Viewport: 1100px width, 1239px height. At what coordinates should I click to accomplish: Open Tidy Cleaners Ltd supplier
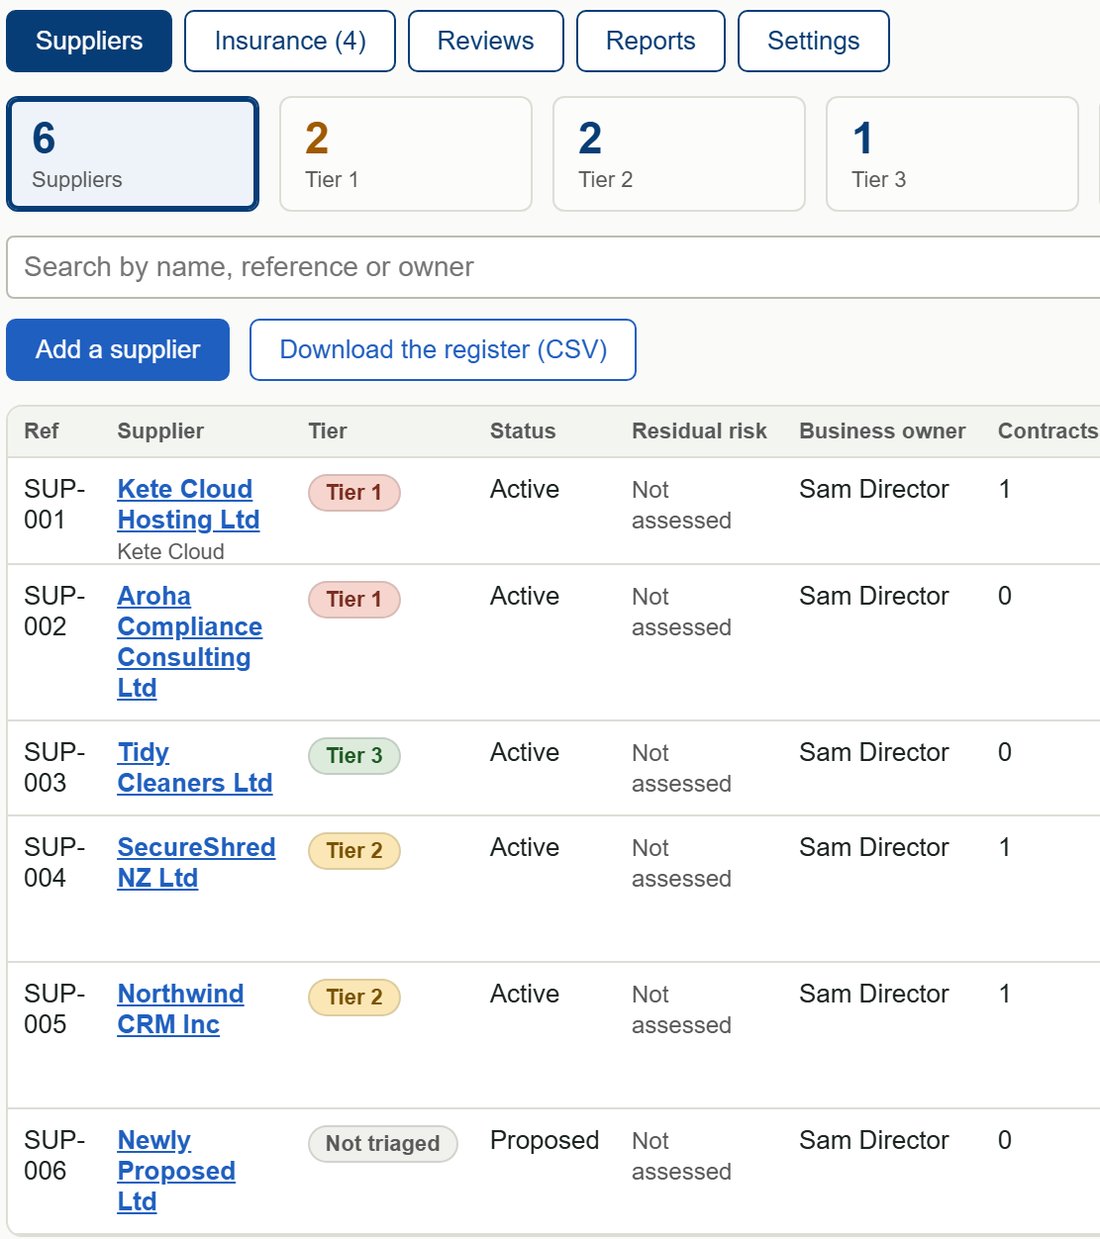[x=195, y=767]
